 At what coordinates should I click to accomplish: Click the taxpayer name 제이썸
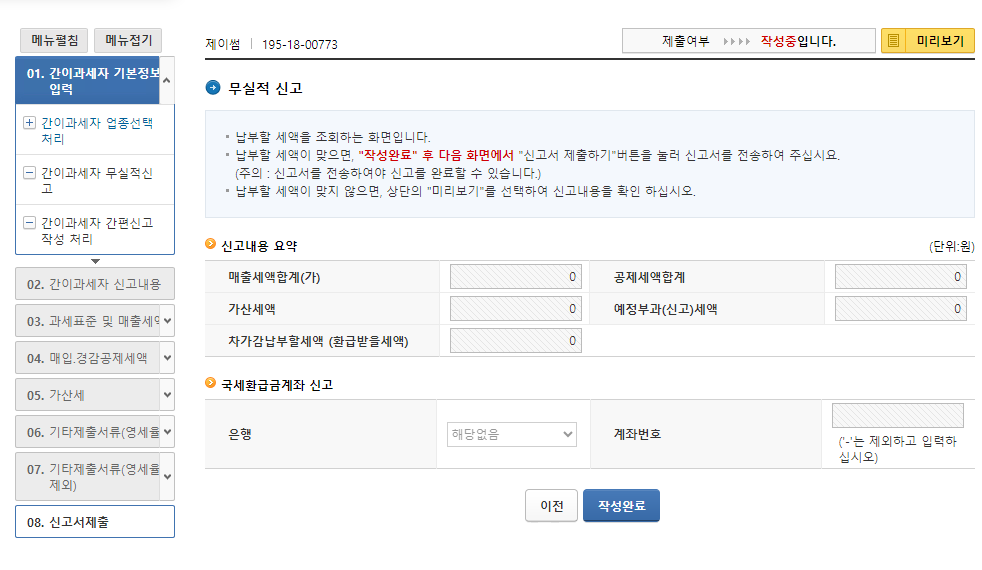click(x=223, y=44)
